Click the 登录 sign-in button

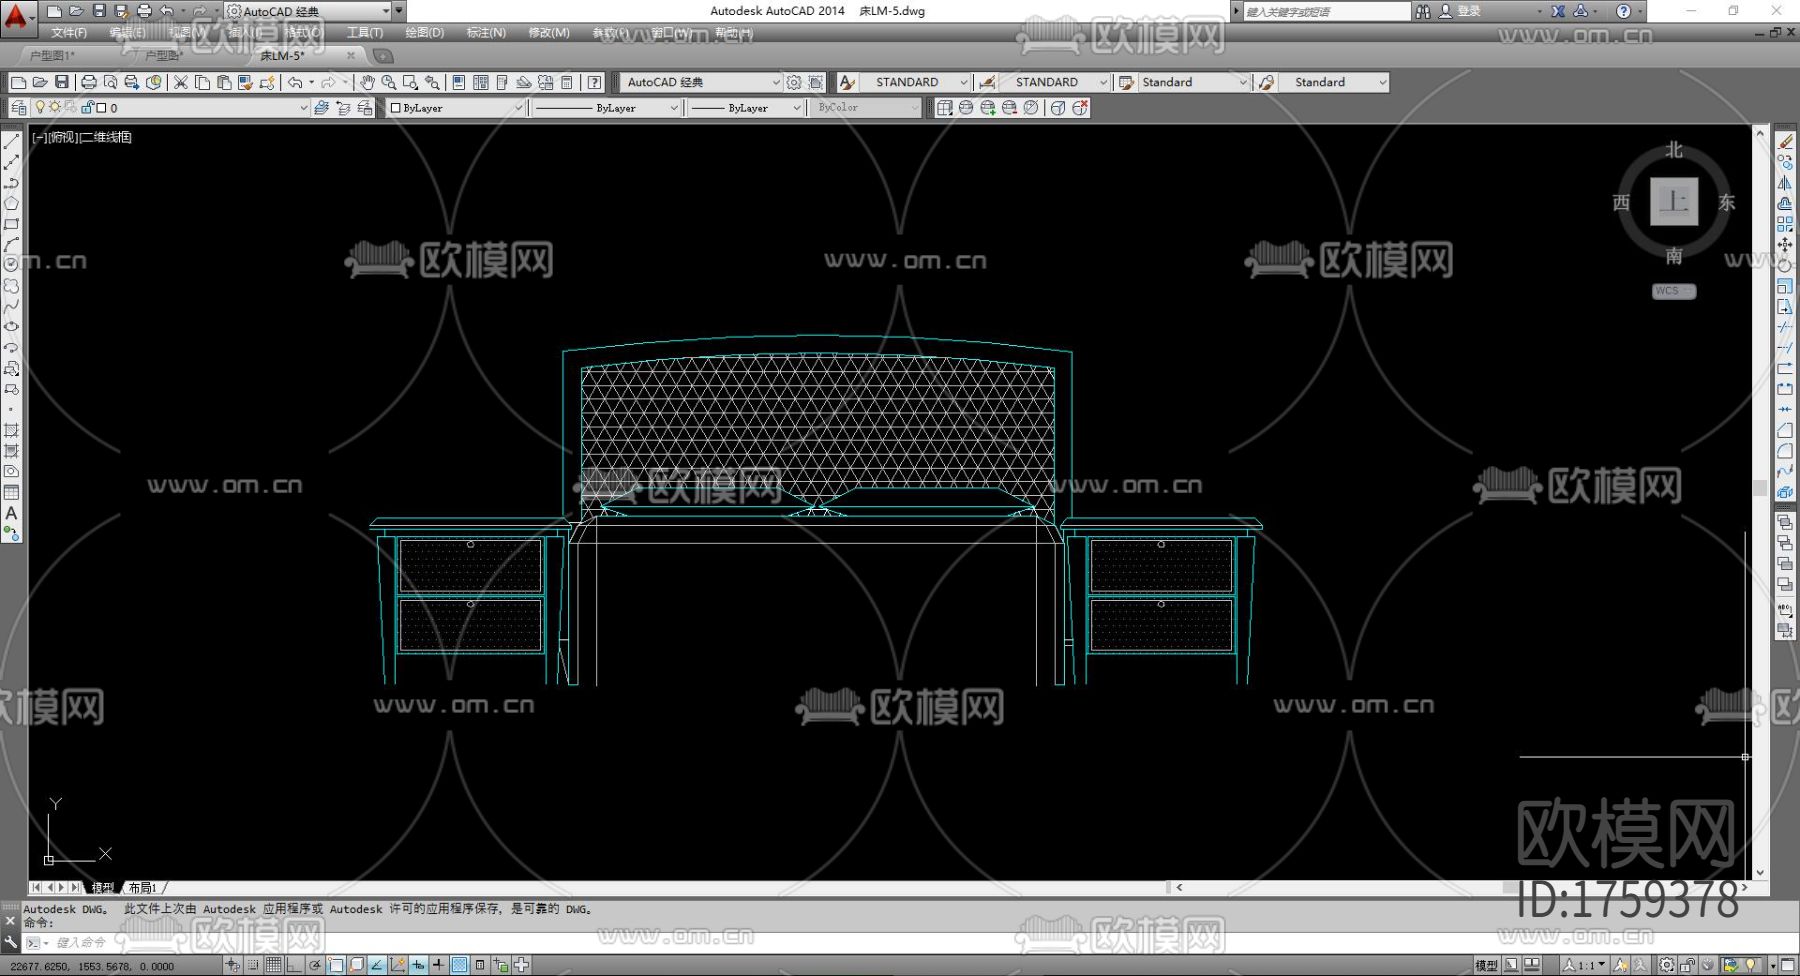1468,11
